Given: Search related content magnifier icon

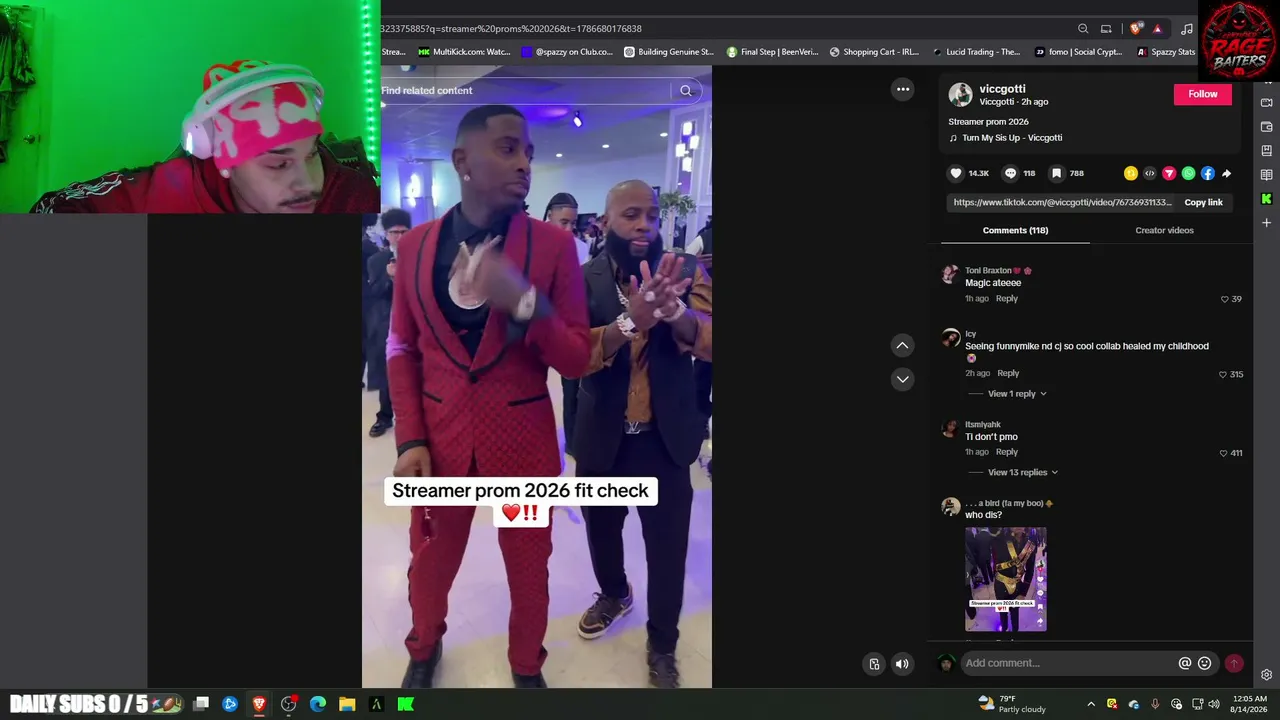Looking at the screenshot, I should (x=686, y=91).
